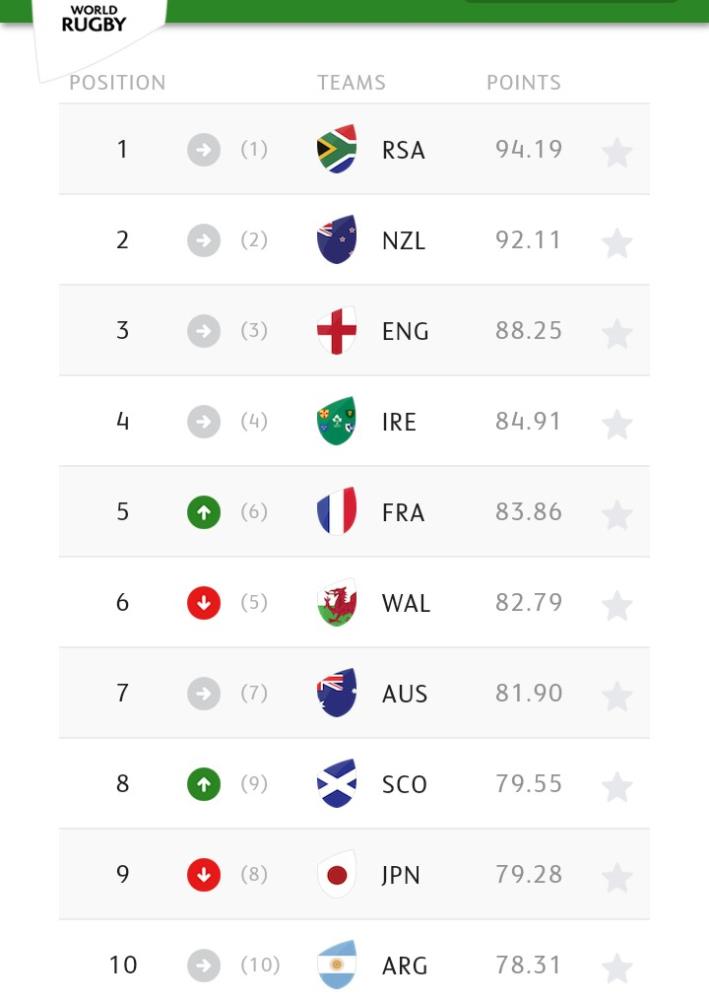Click the France flag icon
Viewport: 709px width, 1000px height.
point(337,512)
